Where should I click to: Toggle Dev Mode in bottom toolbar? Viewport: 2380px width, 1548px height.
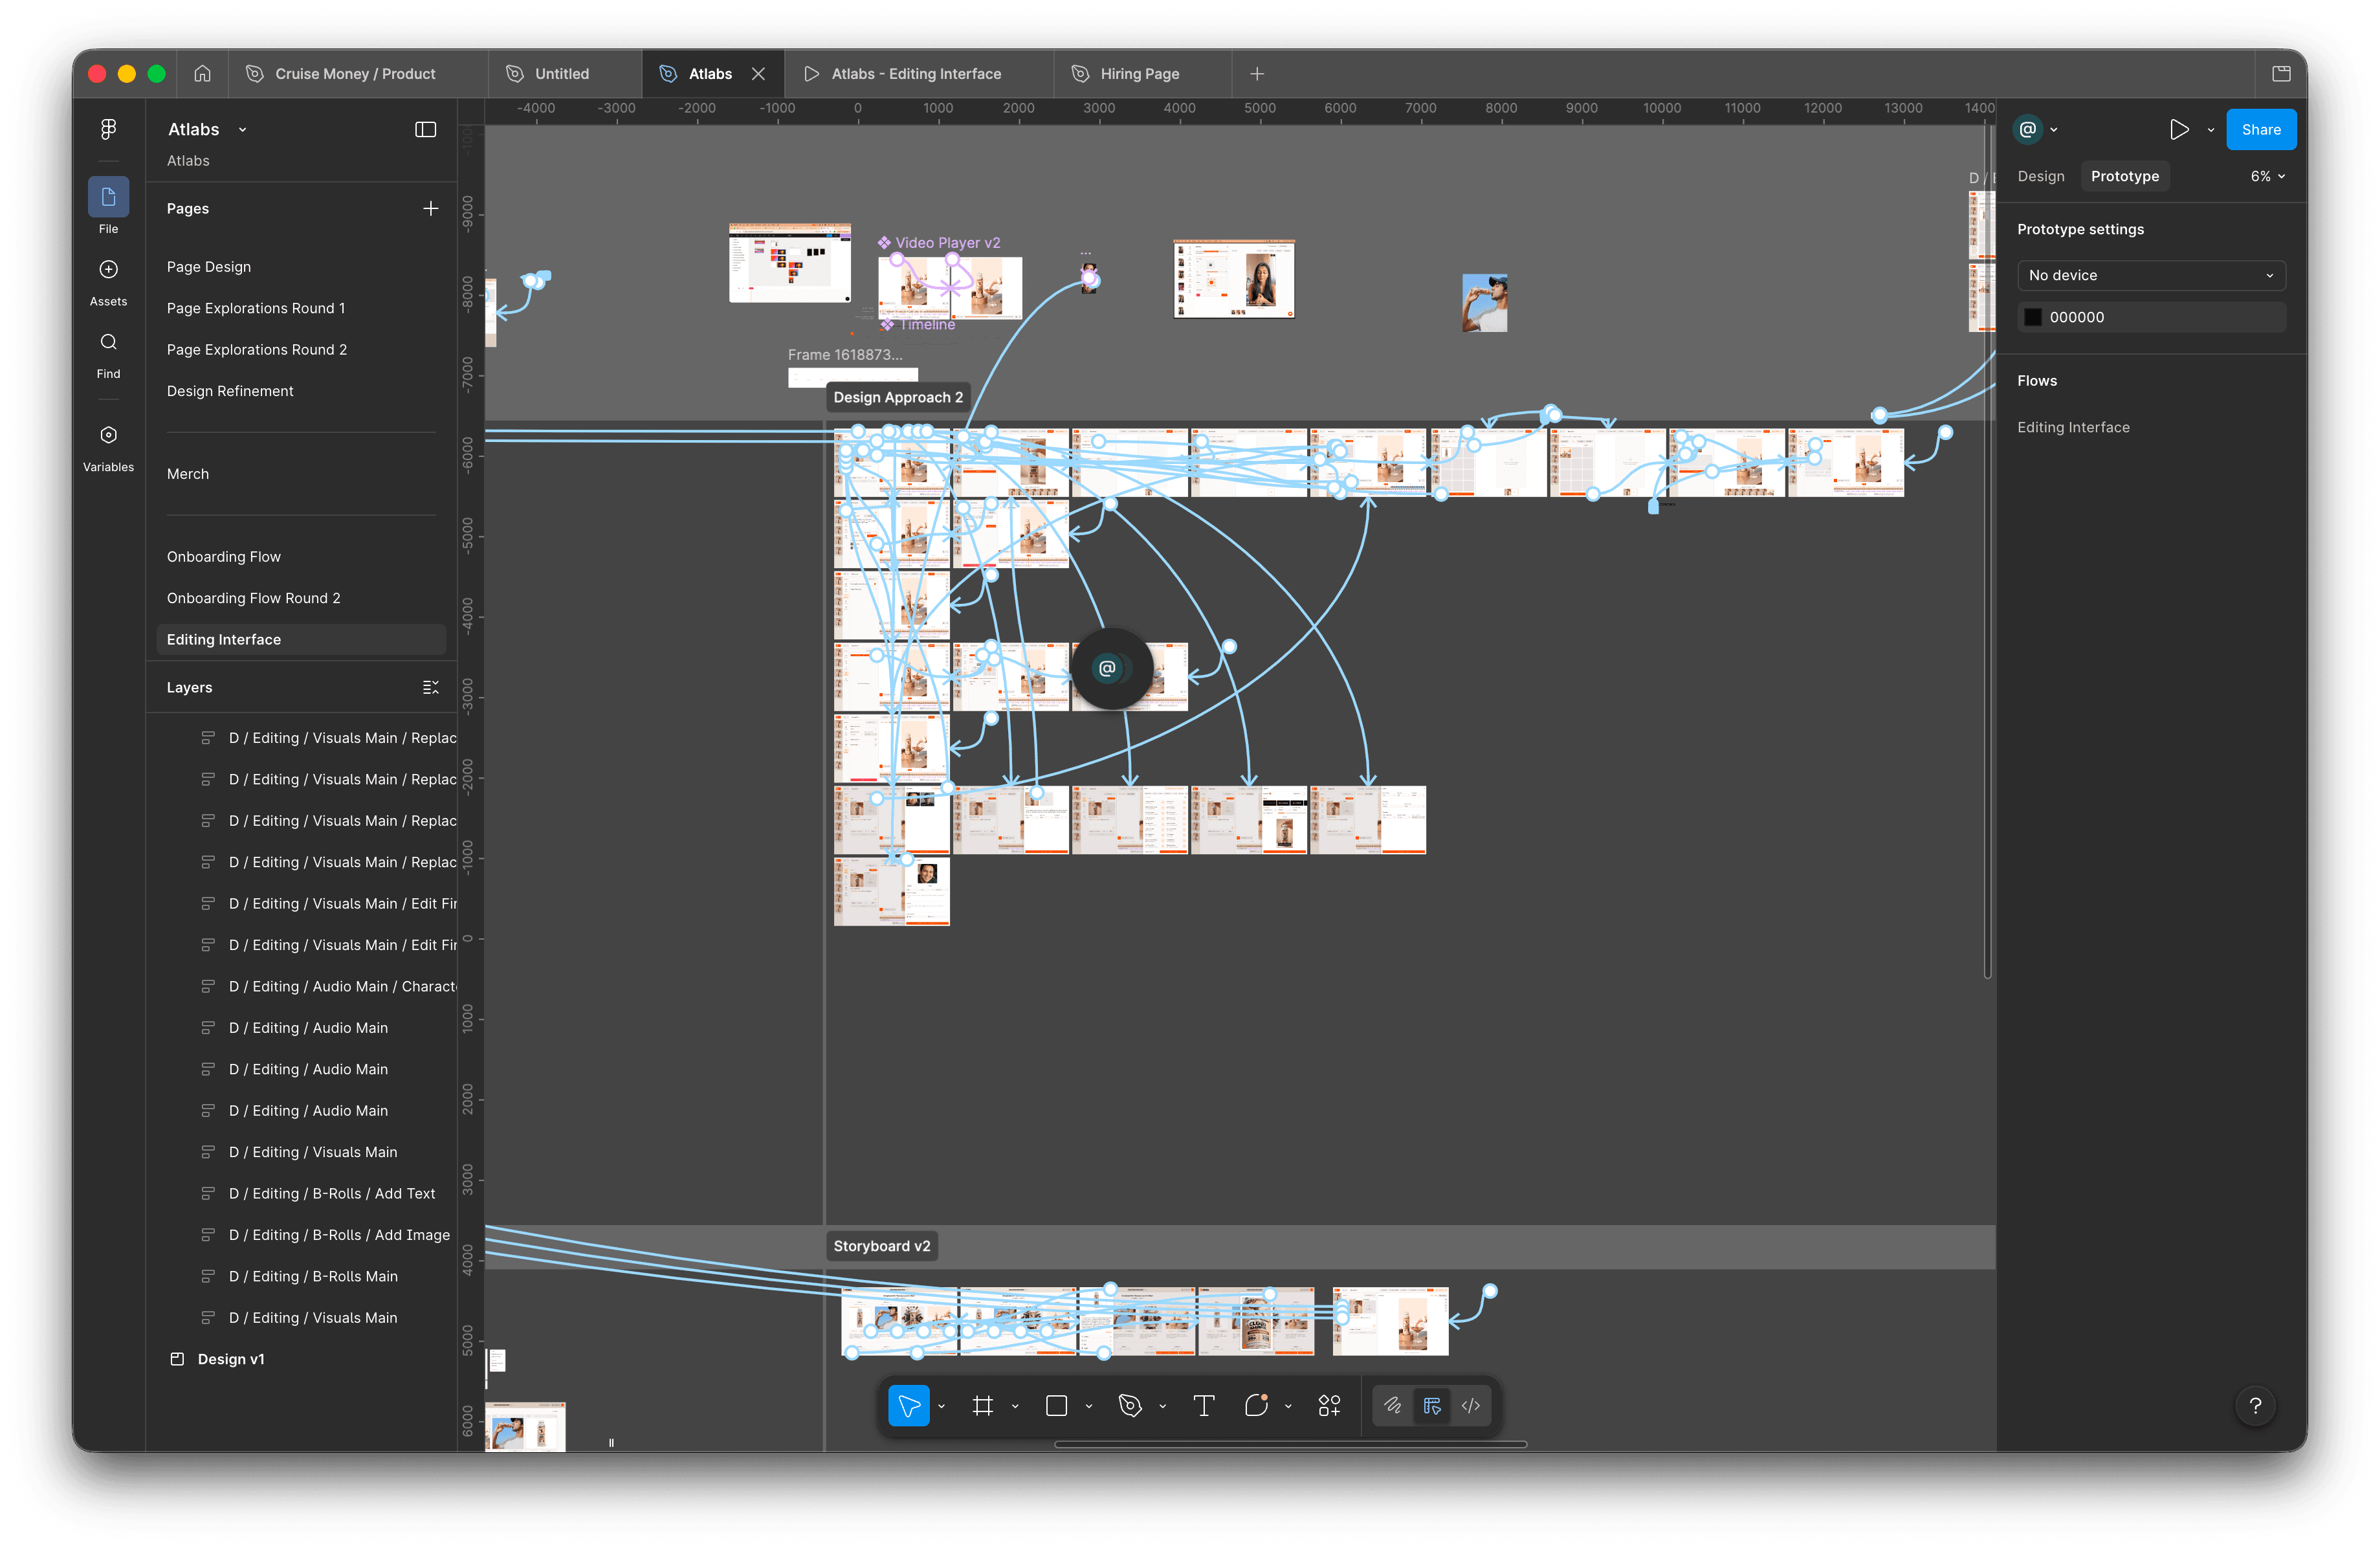(x=1470, y=1406)
